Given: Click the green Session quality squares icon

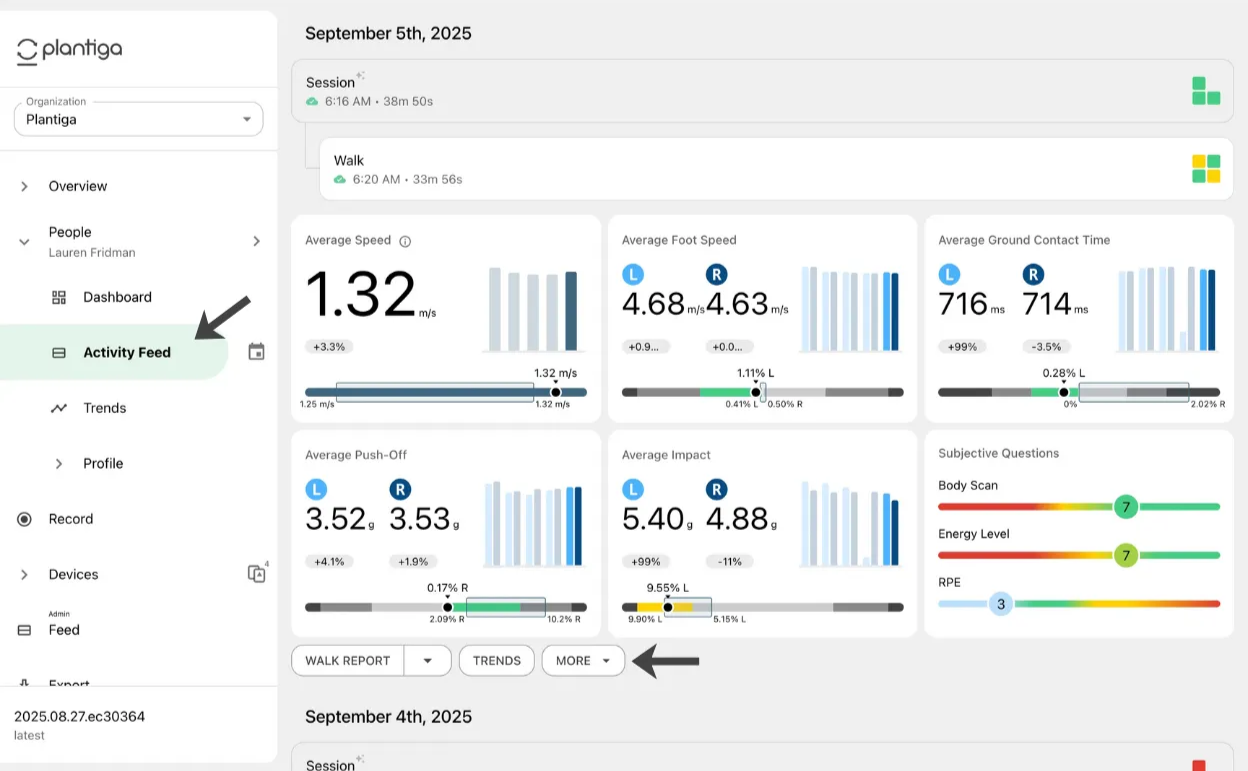Looking at the screenshot, I should tap(1206, 91).
